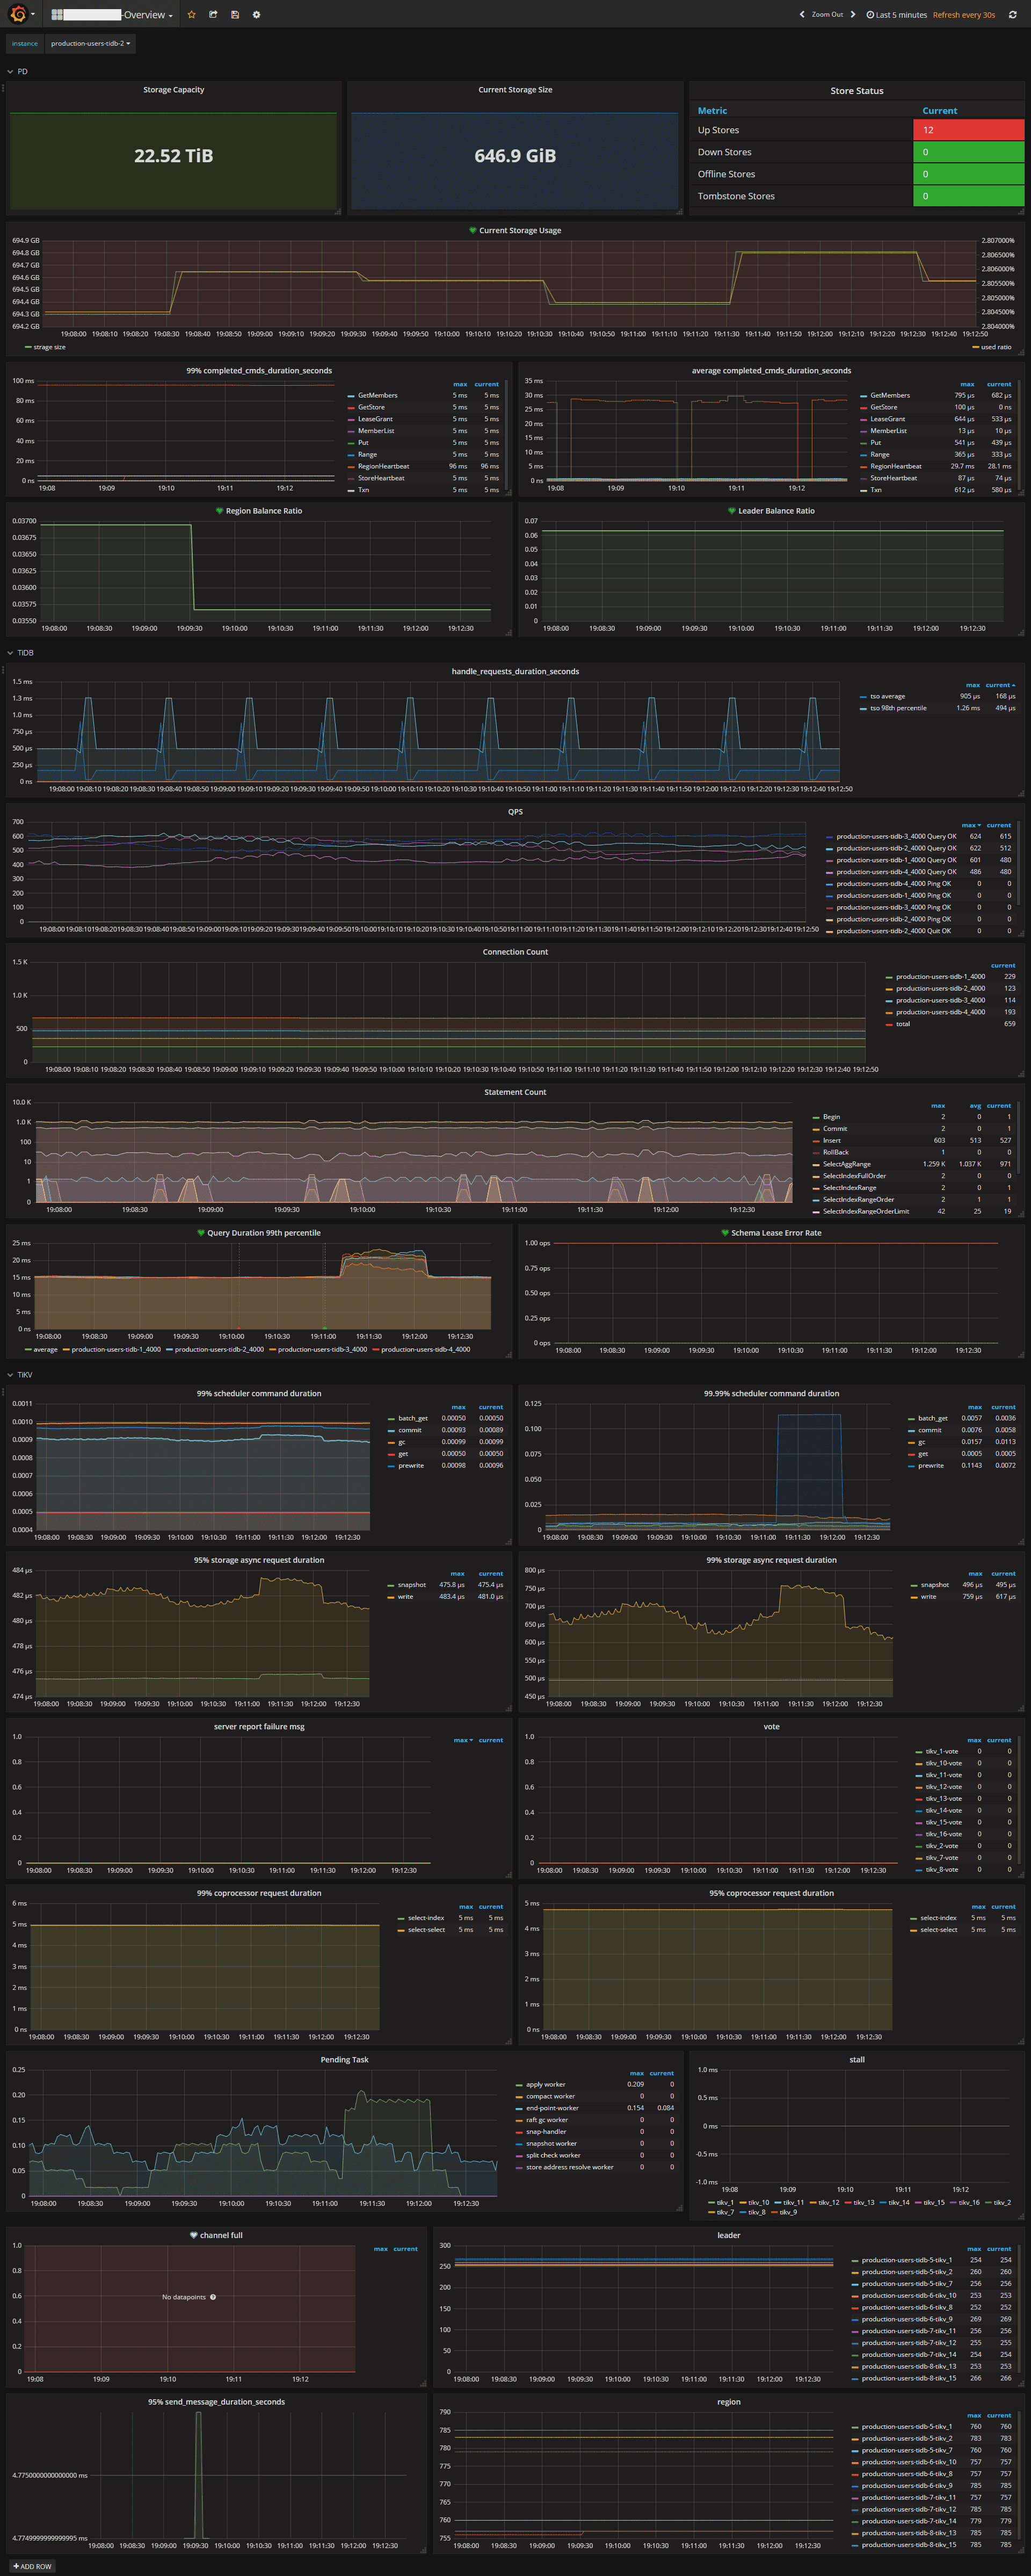Screen dimensions: 1031x2576
Task: Open Statement Count panel title menu
Action: pyautogui.click(x=515, y=1092)
